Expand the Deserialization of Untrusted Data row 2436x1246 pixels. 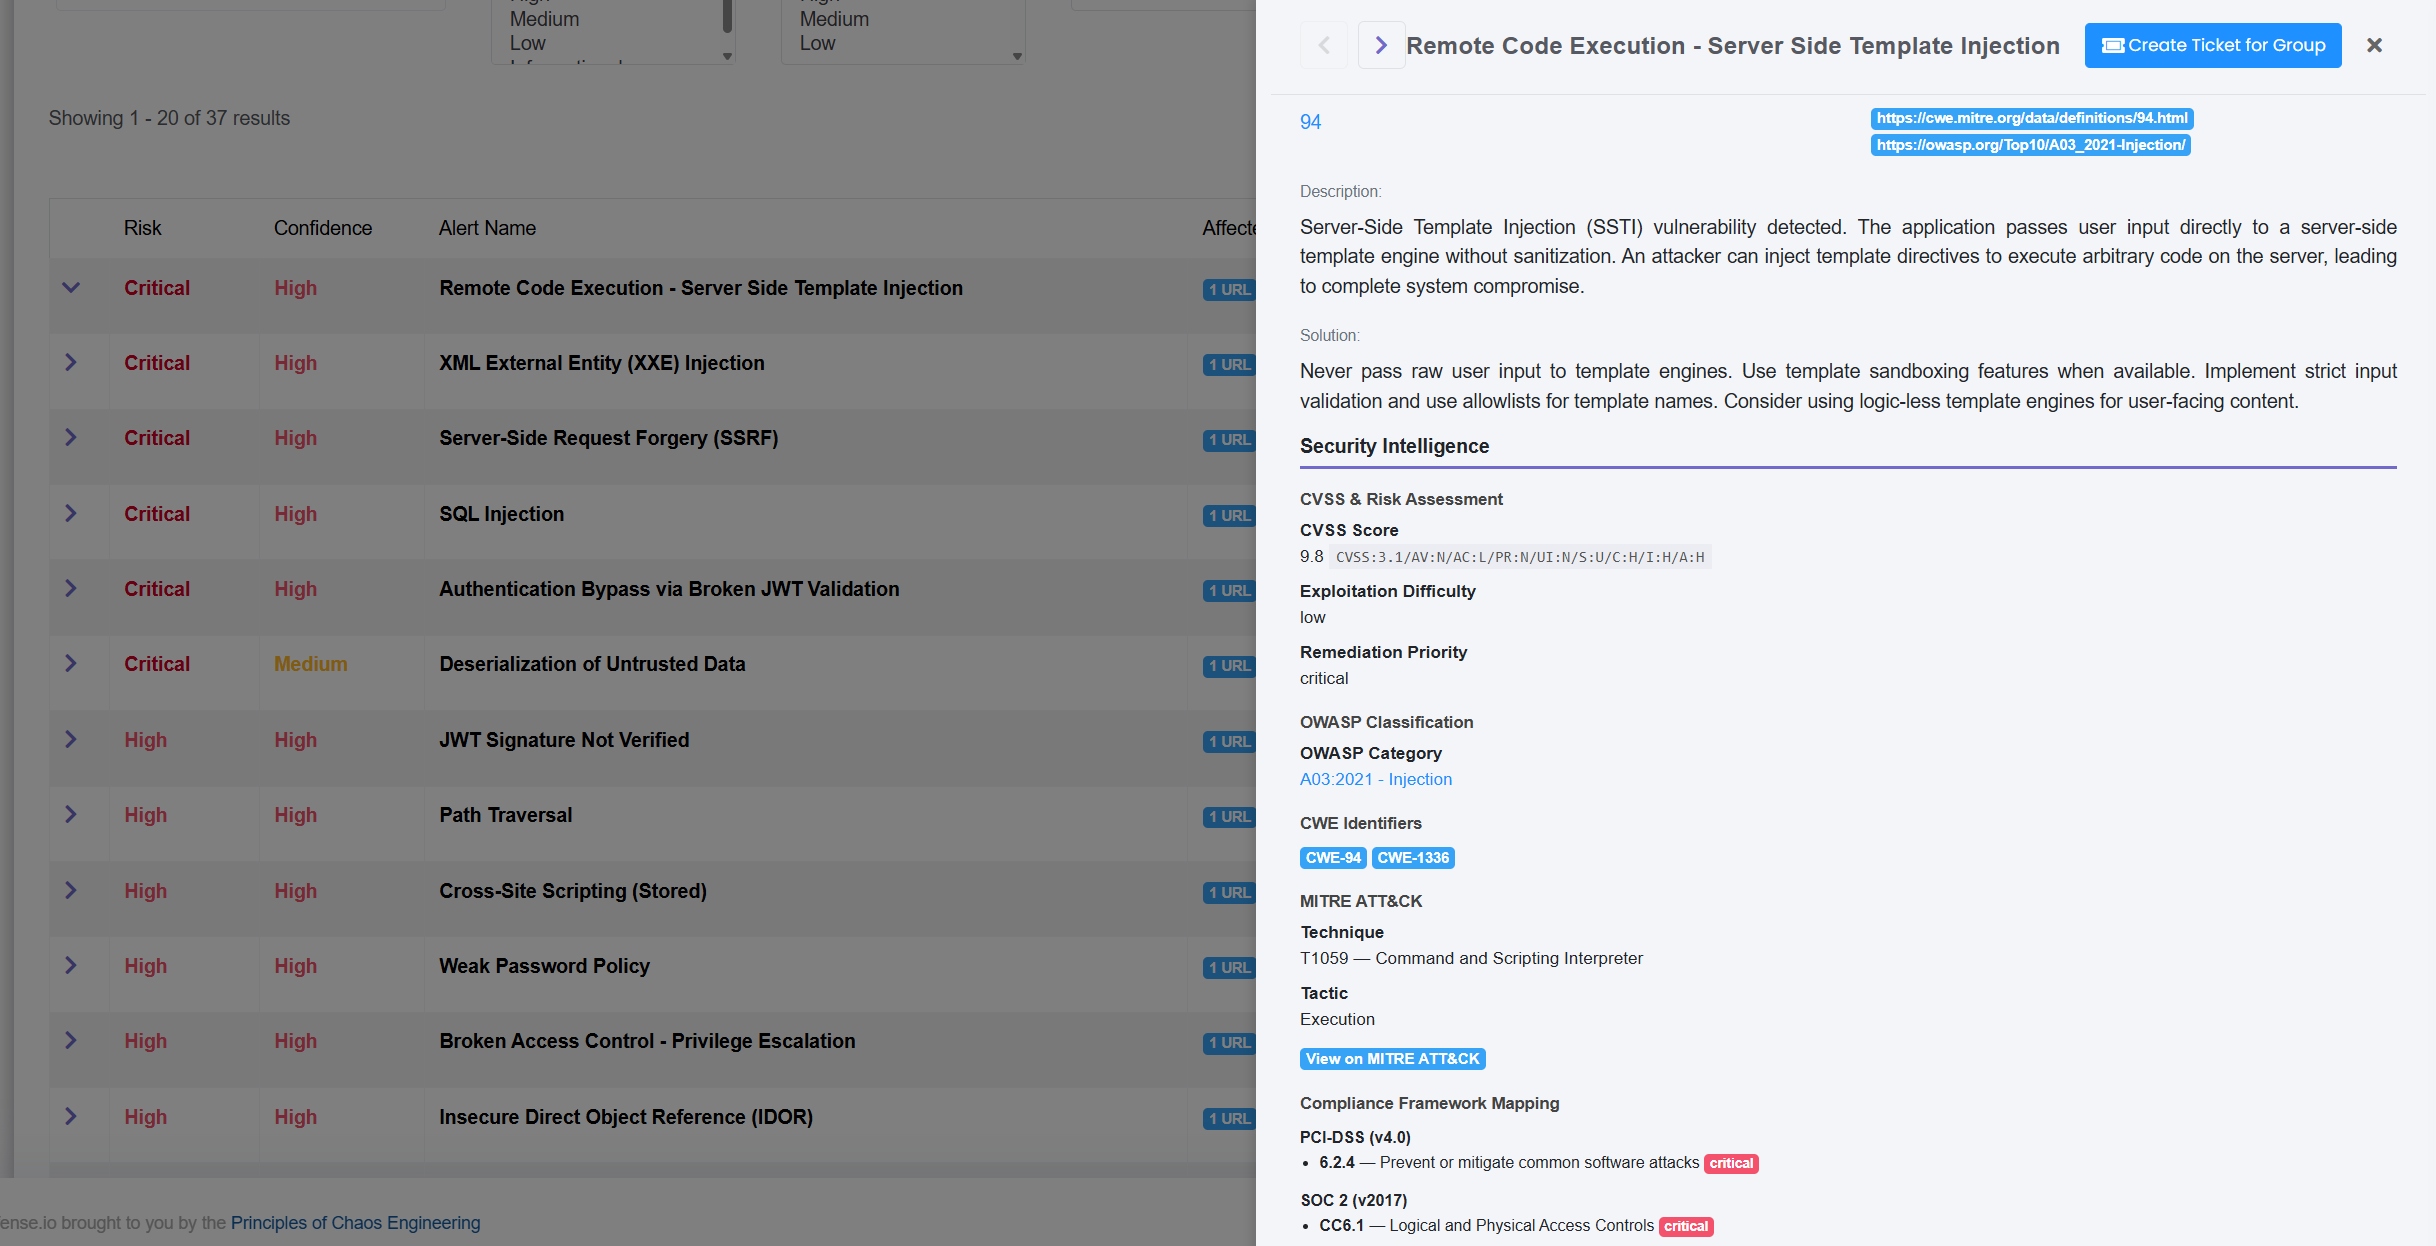[70, 662]
